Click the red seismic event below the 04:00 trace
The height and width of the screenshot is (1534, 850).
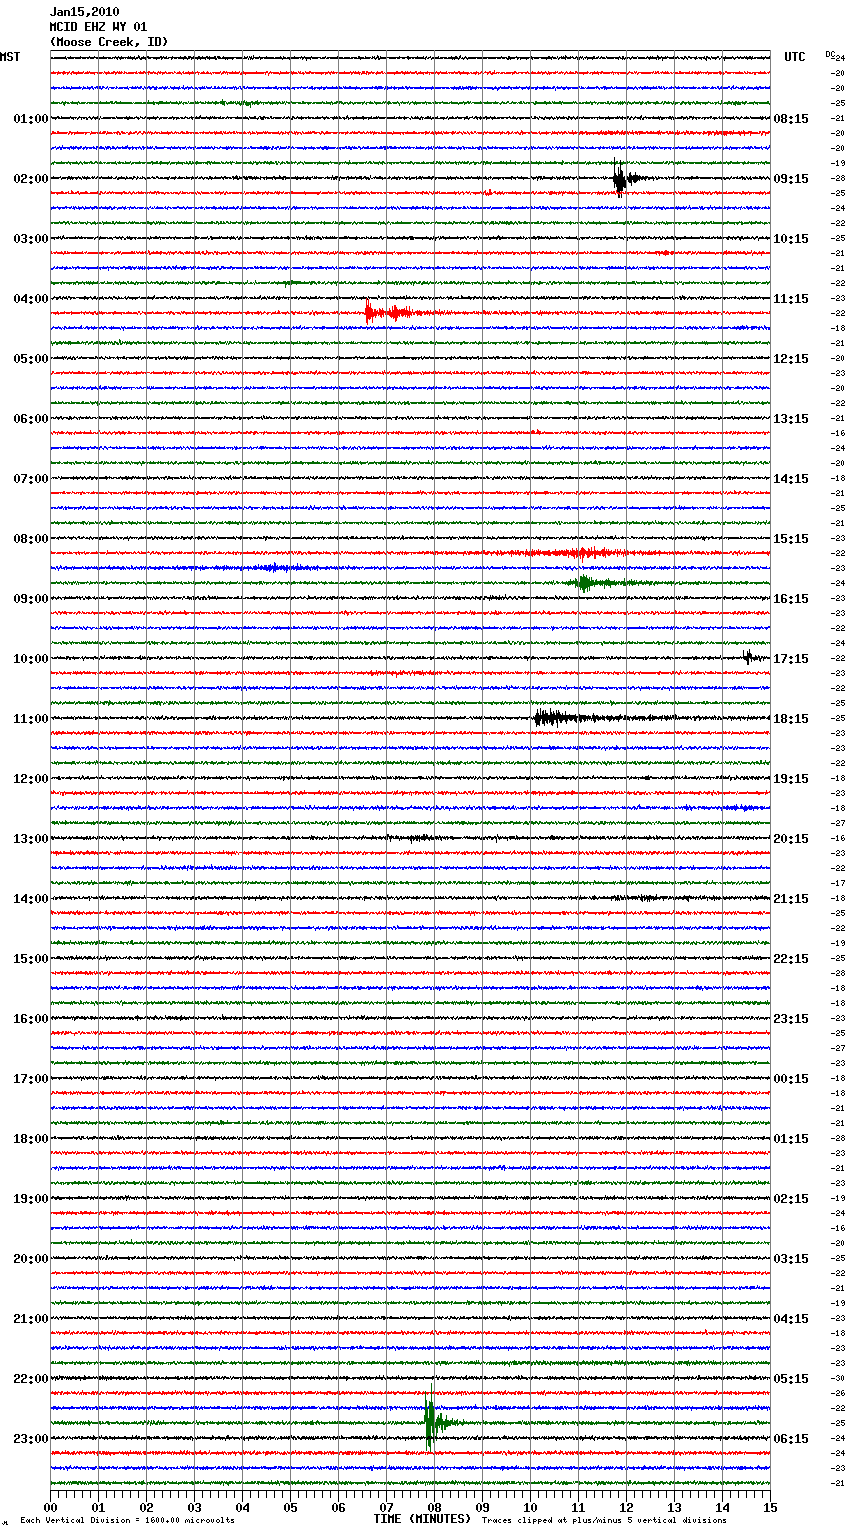click(x=384, y=312)
